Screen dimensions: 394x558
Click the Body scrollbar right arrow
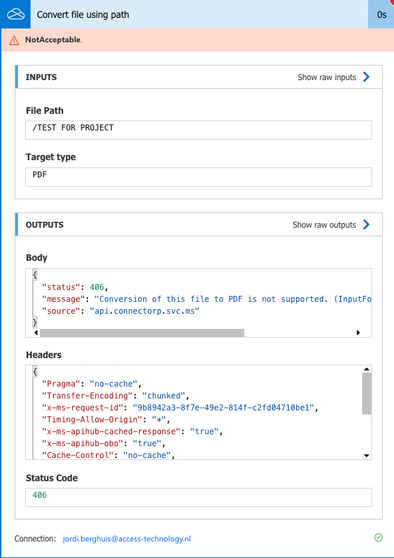tap(358, 333)
